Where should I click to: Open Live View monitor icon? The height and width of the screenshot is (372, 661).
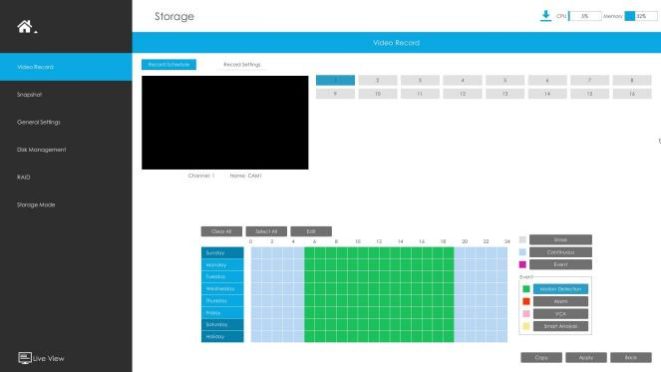[x=25, y=358]
